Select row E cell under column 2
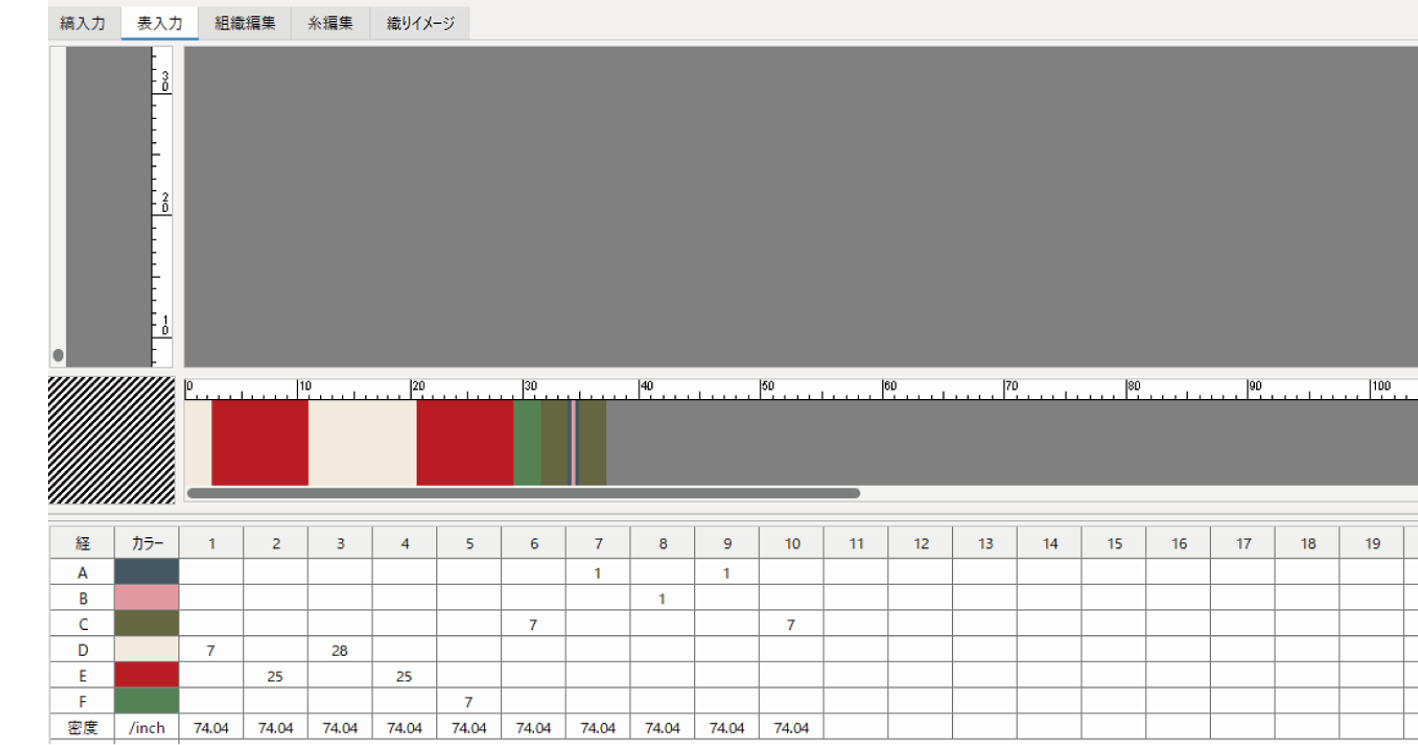This screenshot has width=1418, height=745. 275,676
